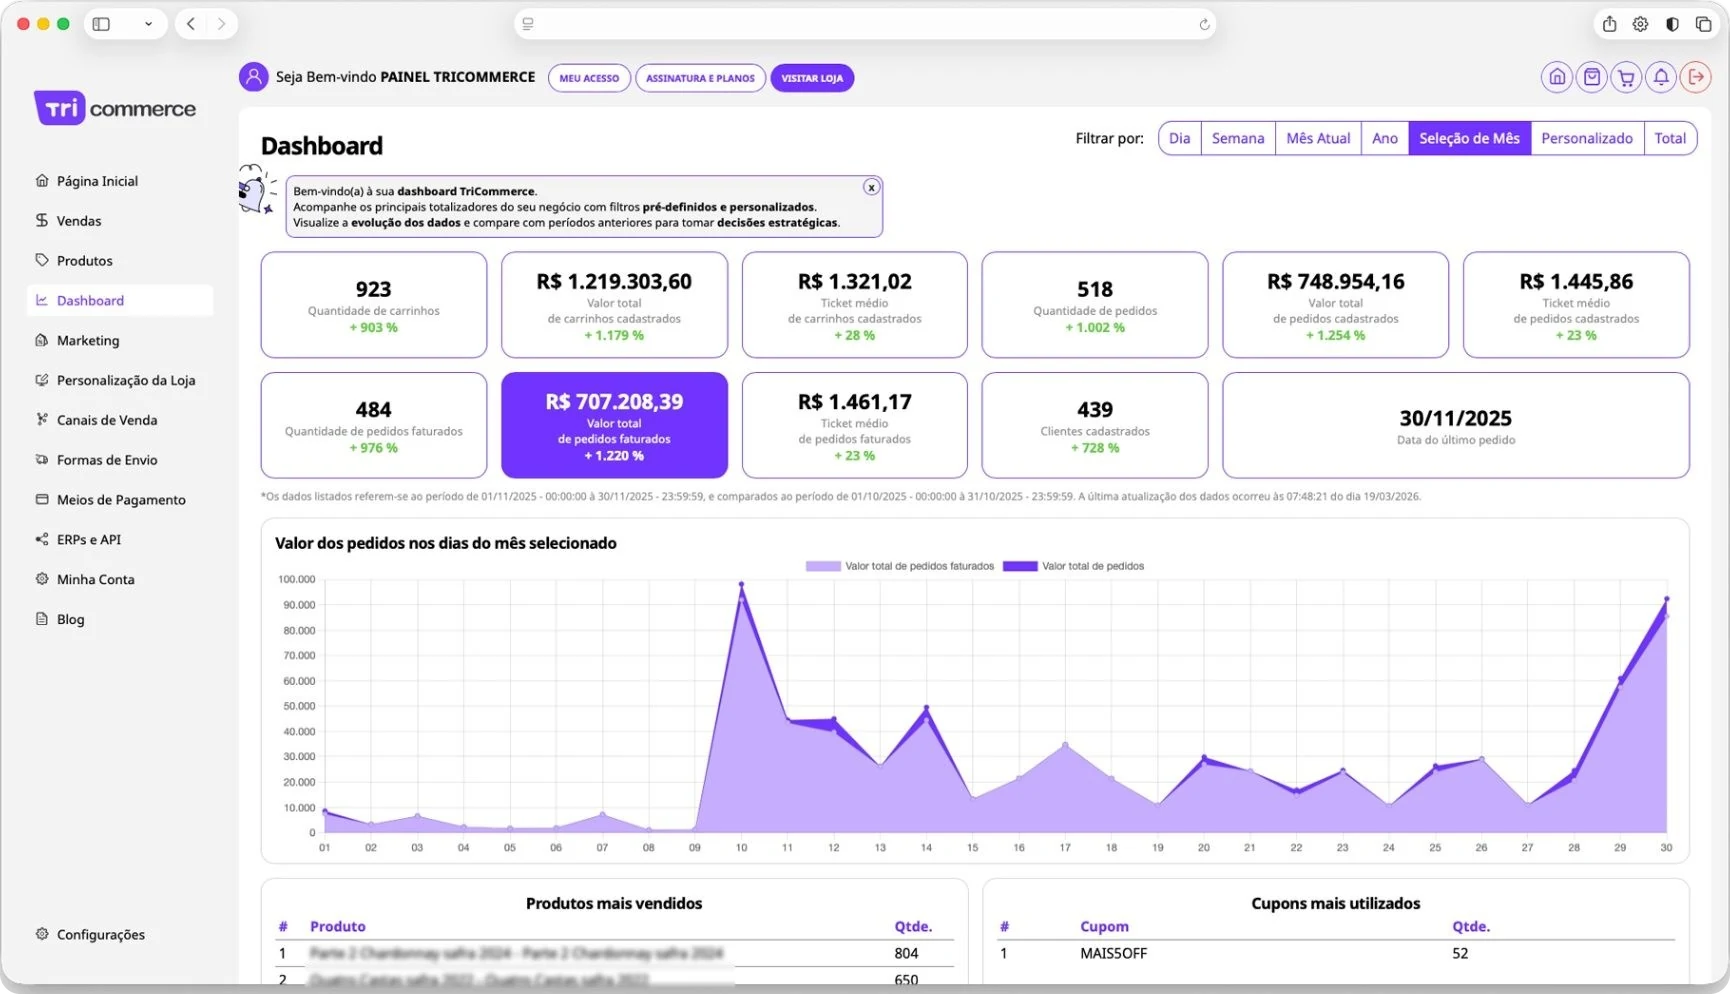Click the shopping bag icon at top right
Screen dimensions: 1730x994
[x=1592, y=77]
